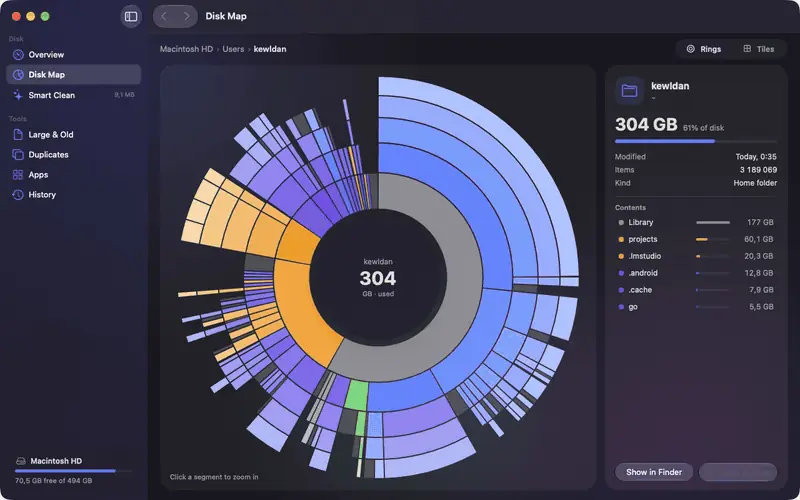The height and width of the screenshot is (500, 800).
Task: Click the Duplicates stacked icon
Action: pos(18,155)
